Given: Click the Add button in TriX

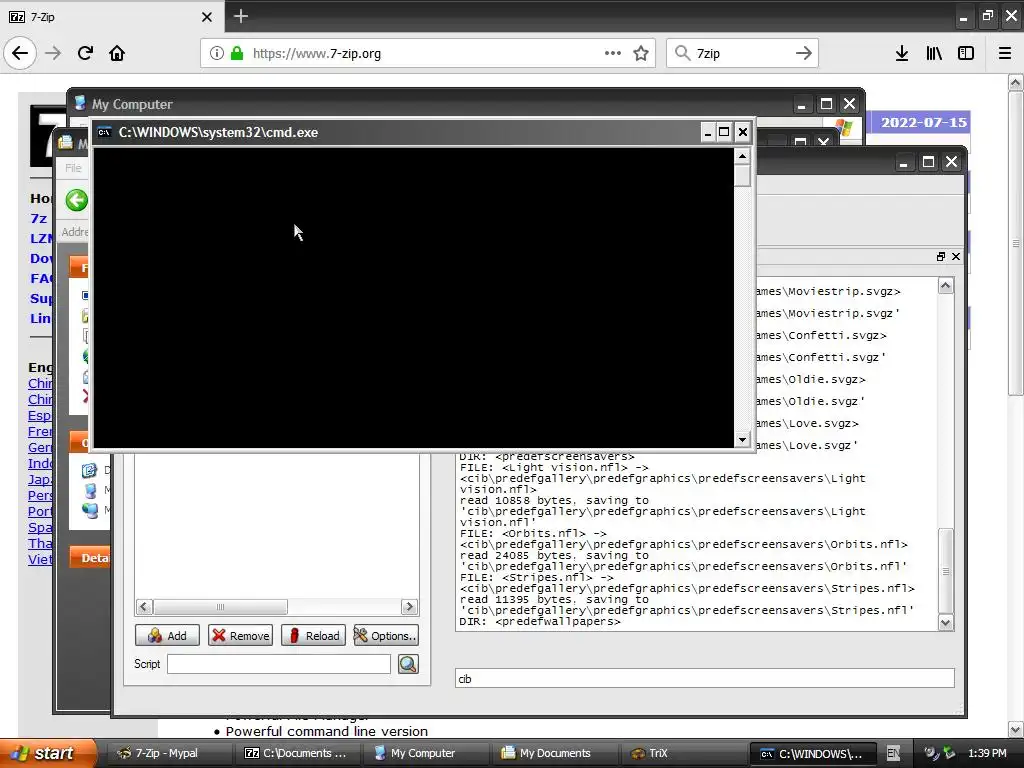Looking at the screenshot, I should (167, 635).
